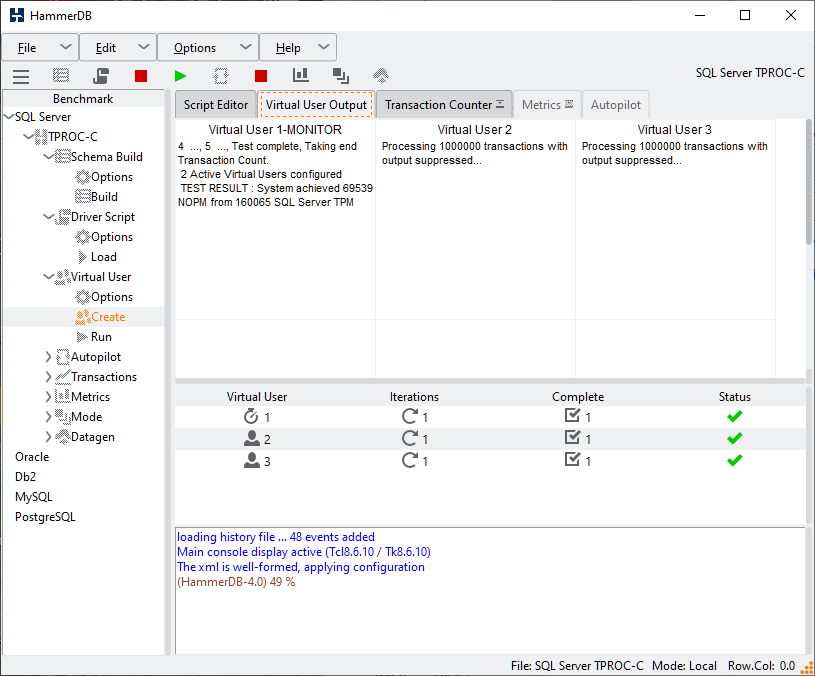
Task: Expand the Autopilot tree node
Action: (x=48, y=357)
